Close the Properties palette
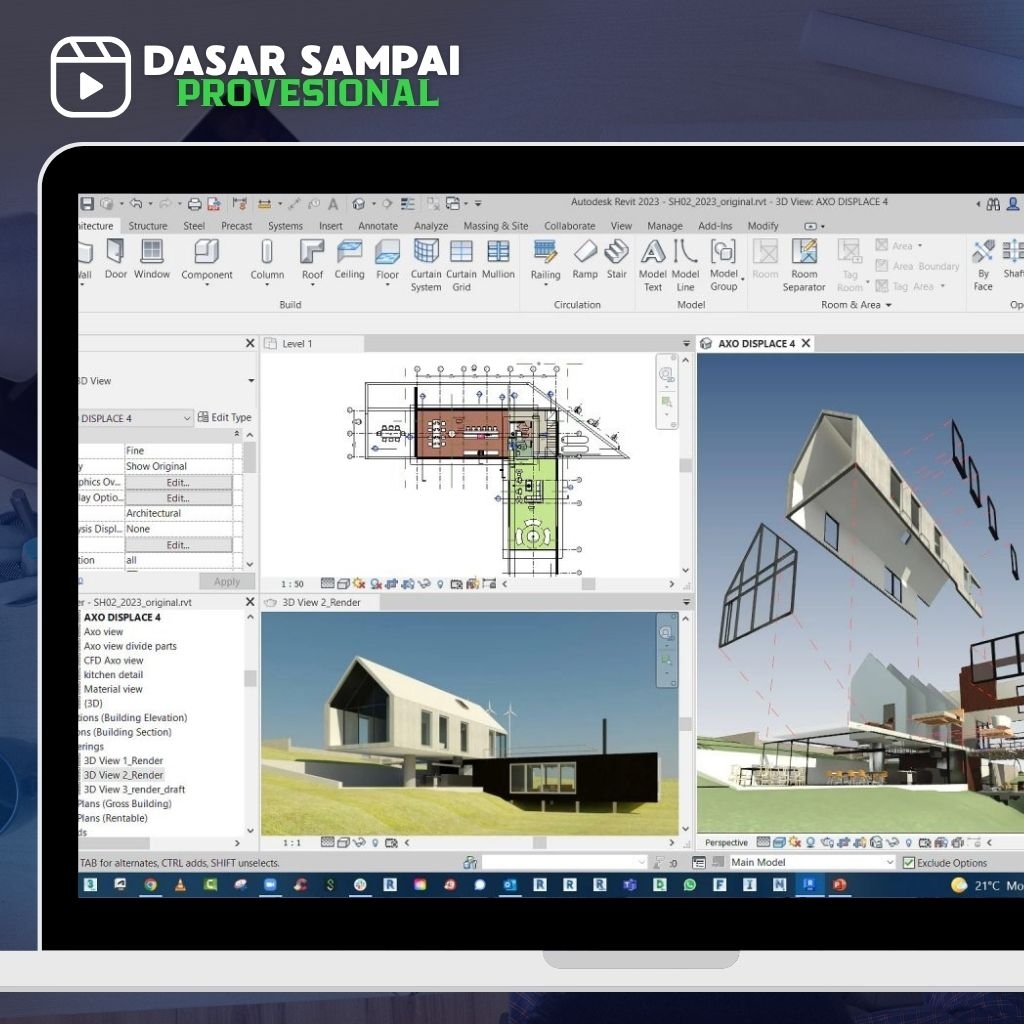Screen dimensions: 1024x1024 click(x=250, y=343)
